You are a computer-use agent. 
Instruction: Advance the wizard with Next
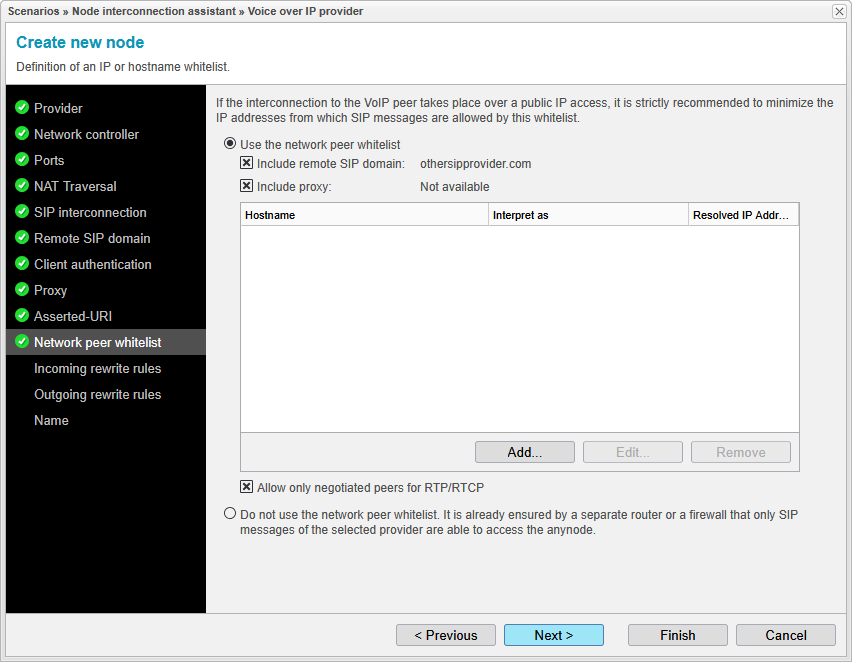pyautogui.click(x=553, y=635)
